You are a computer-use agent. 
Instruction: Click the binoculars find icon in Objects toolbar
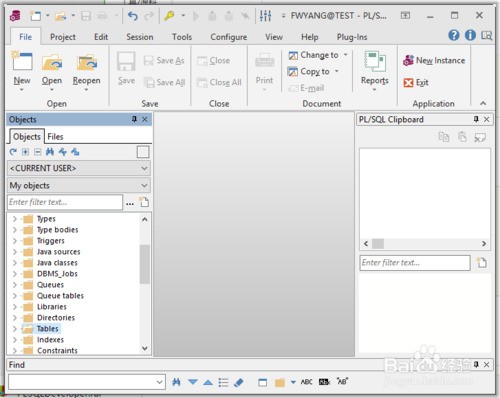(x=50, y=152)
